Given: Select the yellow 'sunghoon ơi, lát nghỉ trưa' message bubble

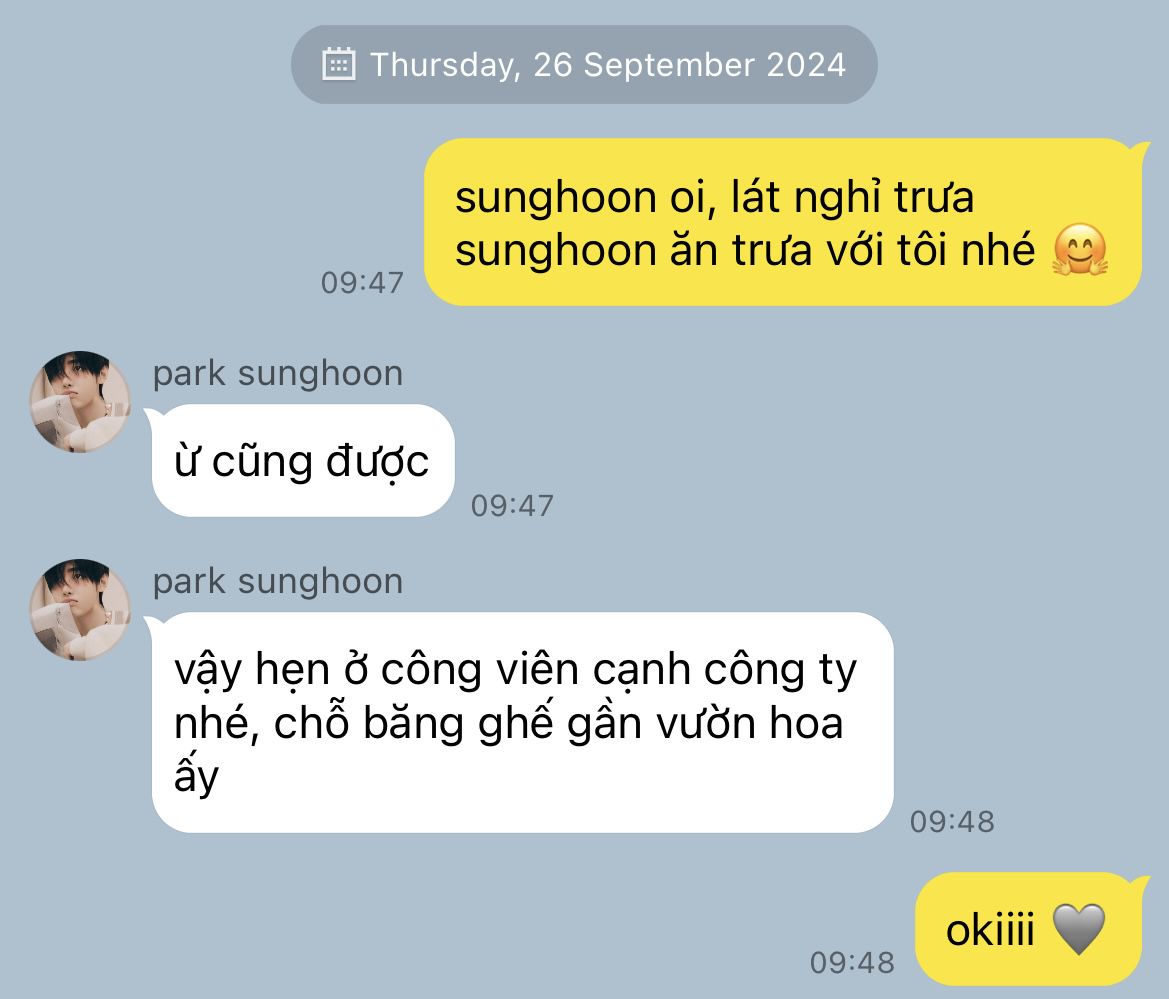Looking at the screenshot, I should tap(784, 222).
